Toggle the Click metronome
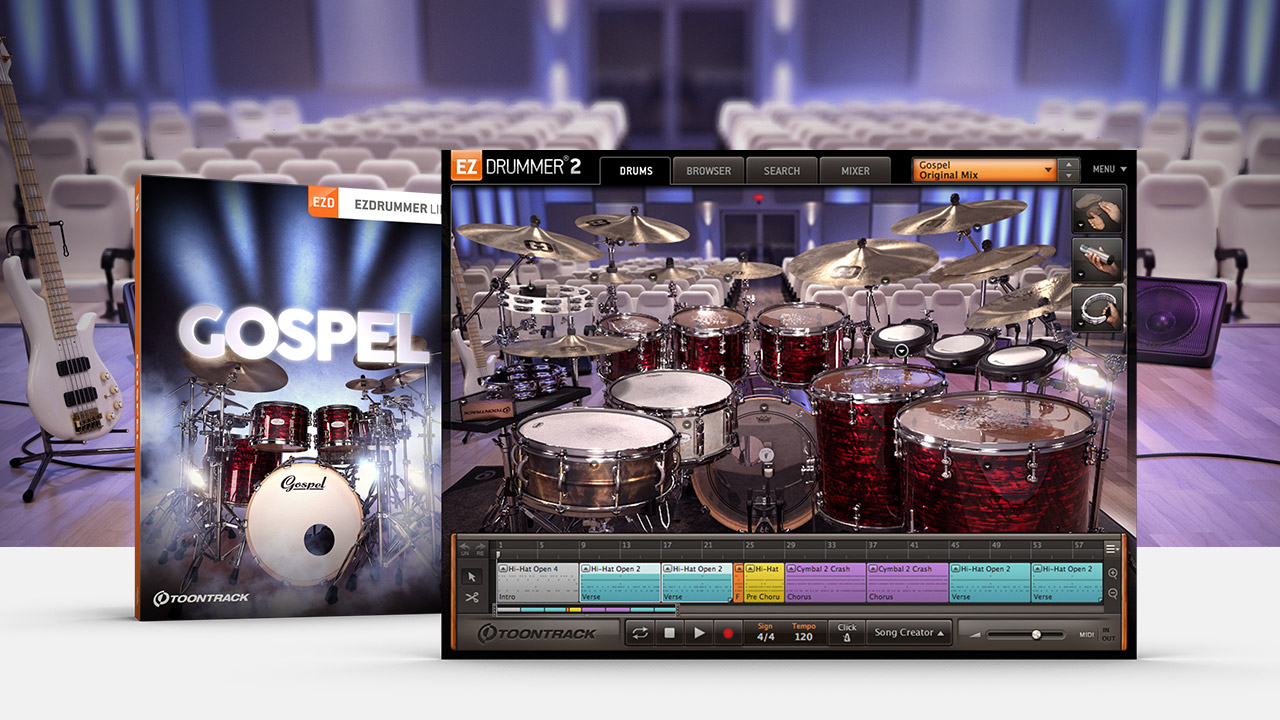Image resolution: width=1280 pixels, height=720 pixels. coord(847,632)
